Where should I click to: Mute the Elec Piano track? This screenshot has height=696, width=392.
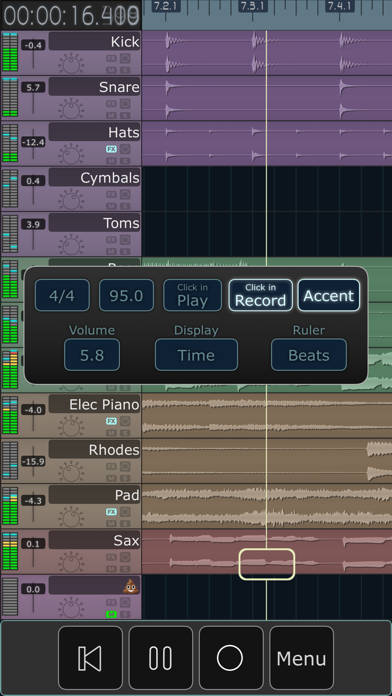[x=111, y=433]
